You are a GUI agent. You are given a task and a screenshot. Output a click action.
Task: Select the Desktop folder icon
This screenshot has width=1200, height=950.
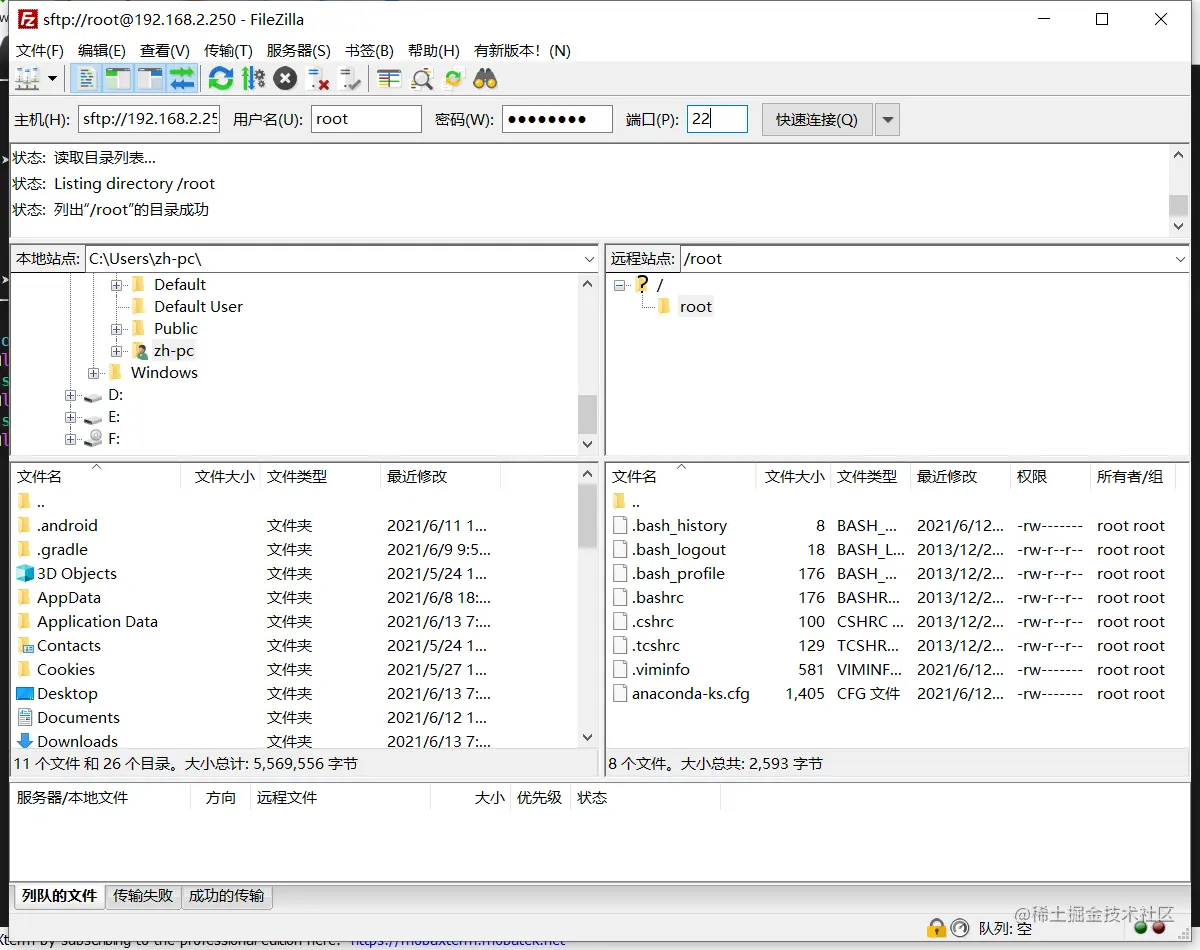[x=25, y=694]
